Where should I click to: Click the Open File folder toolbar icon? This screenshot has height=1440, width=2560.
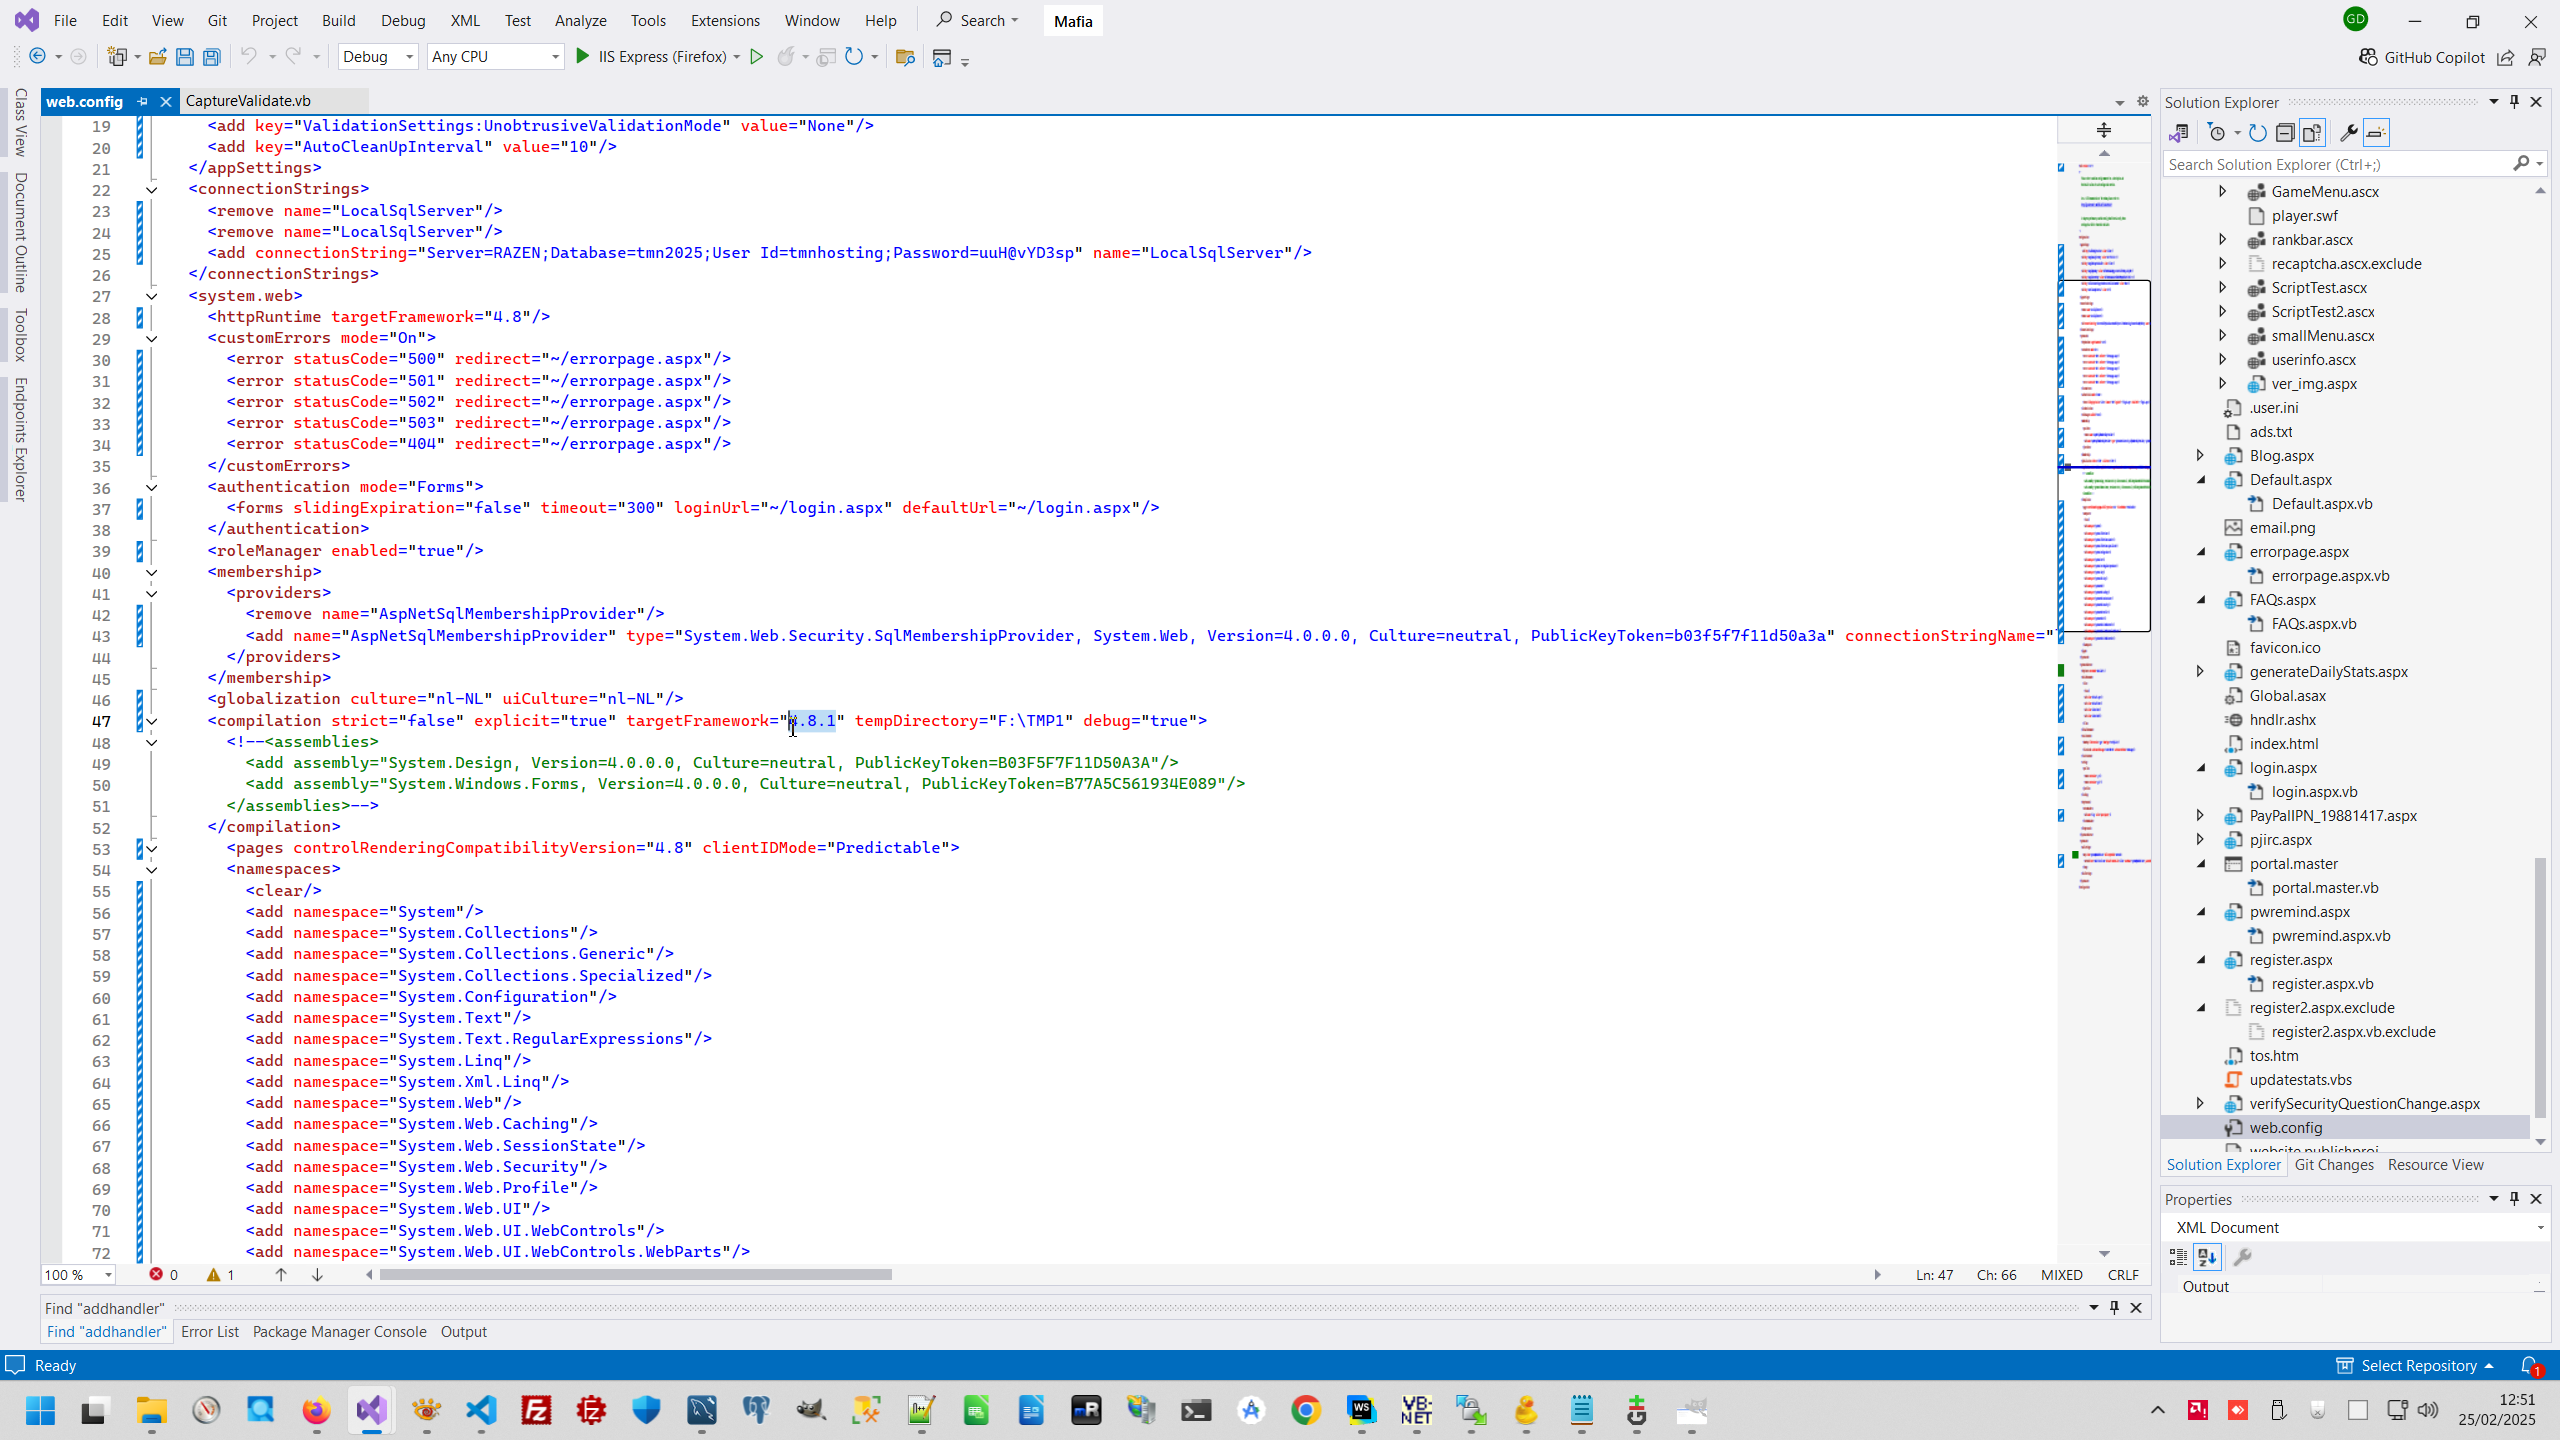157,57
